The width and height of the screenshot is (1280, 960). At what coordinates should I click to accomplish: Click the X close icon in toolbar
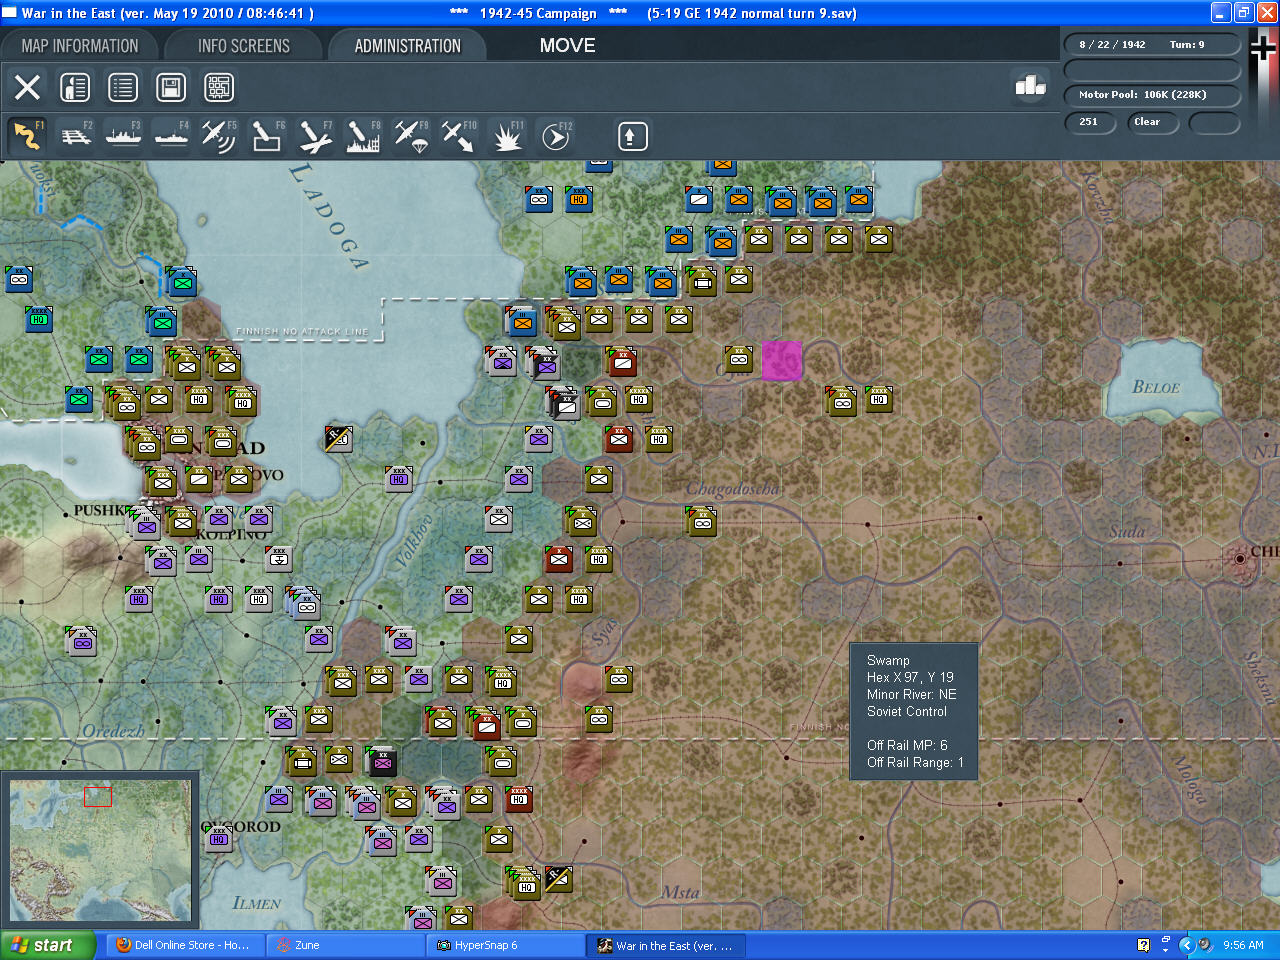[27, 87]
